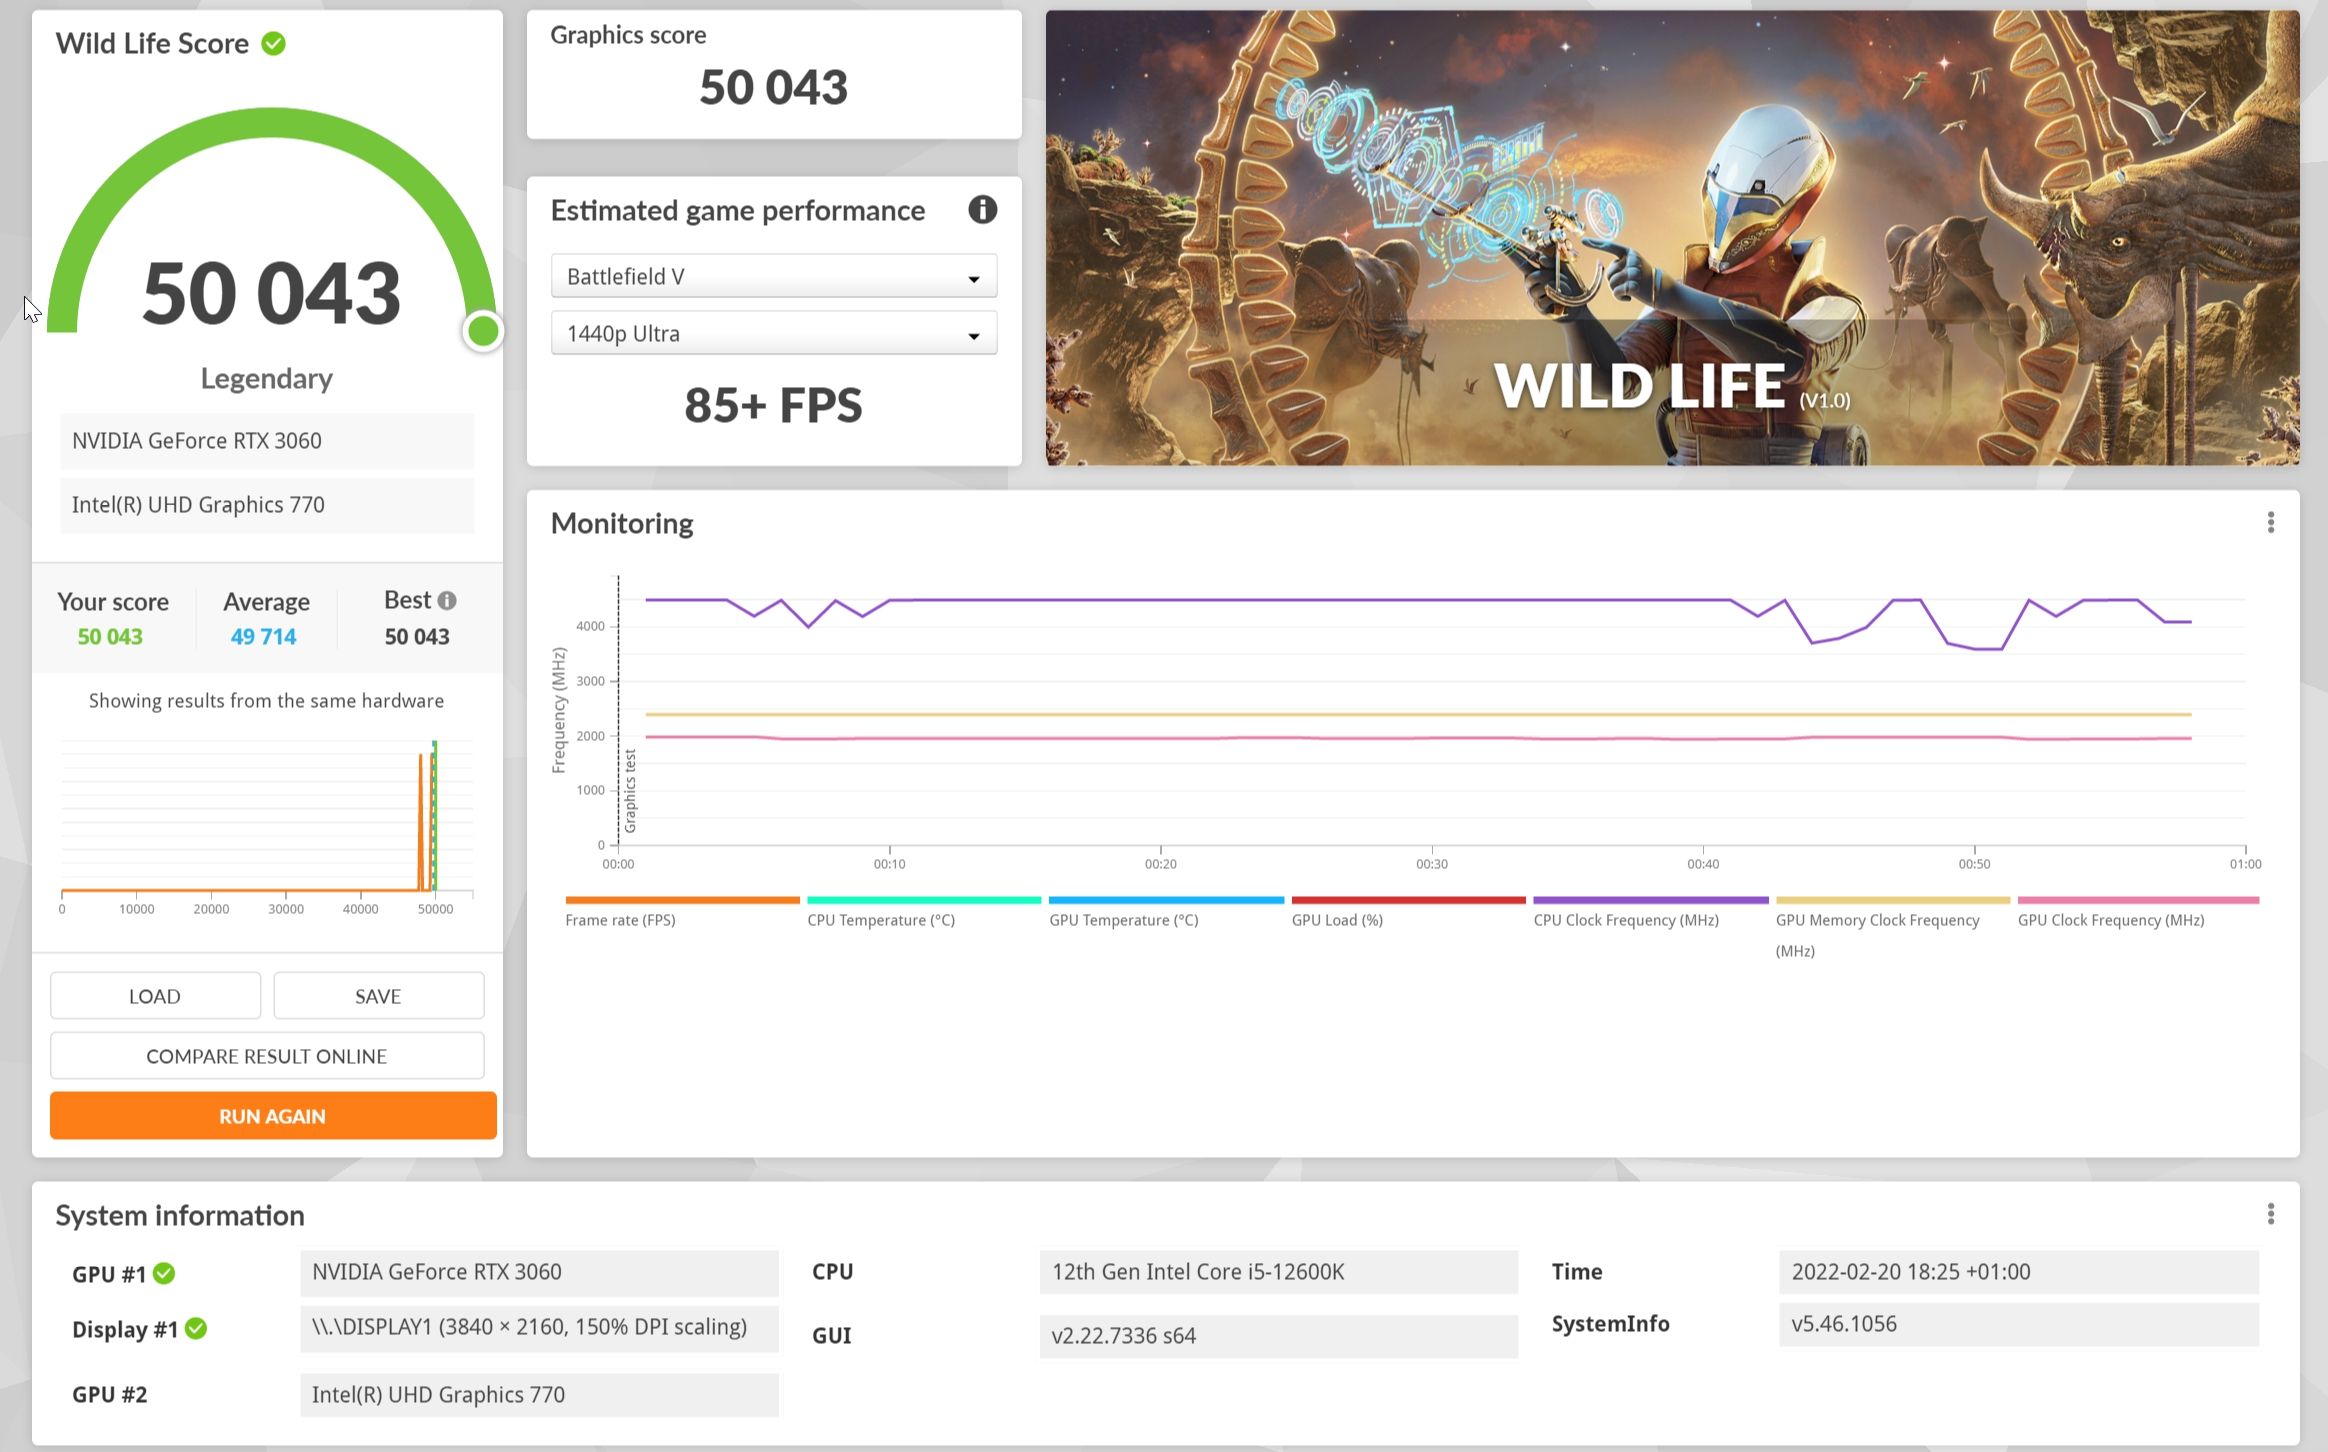
Task: Click 'Showing results from the same hardware' text
Action: (267, 701)
